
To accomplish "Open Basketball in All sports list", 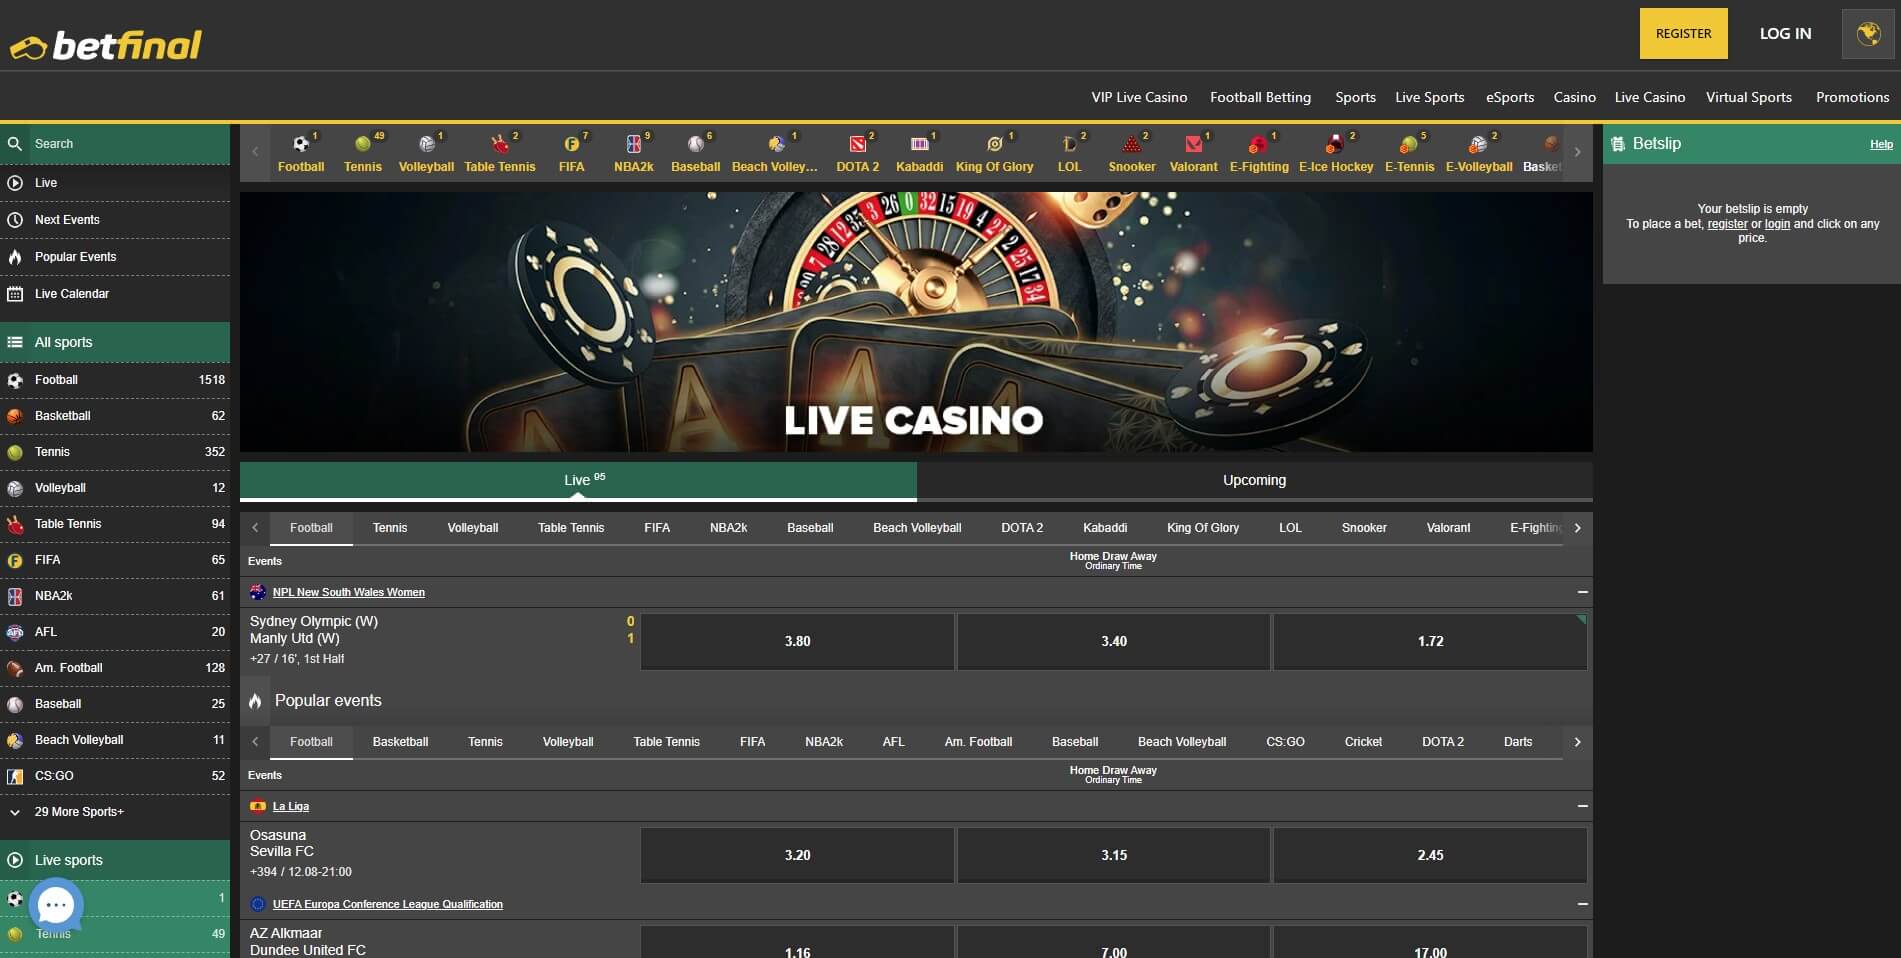I will coord(115,416).
